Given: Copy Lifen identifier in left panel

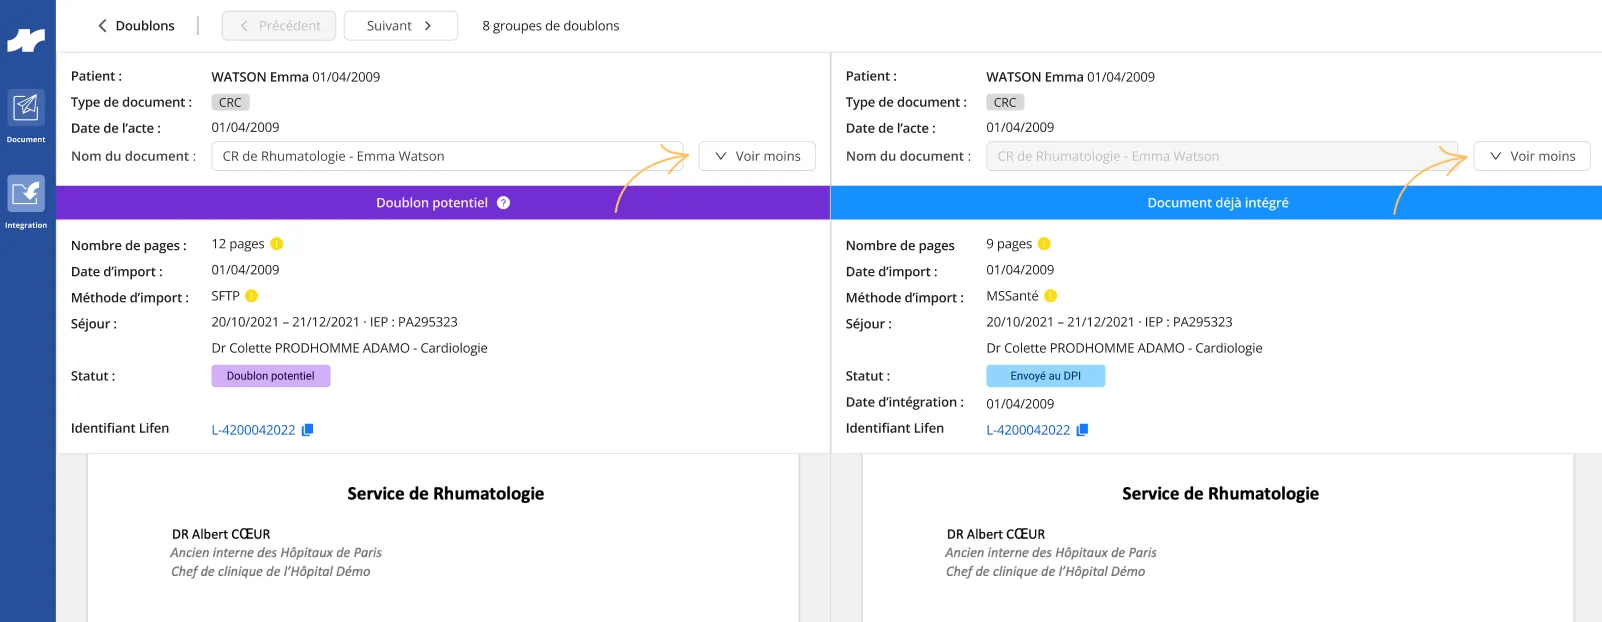Looking at the screenshot, I should coord(308,430).
